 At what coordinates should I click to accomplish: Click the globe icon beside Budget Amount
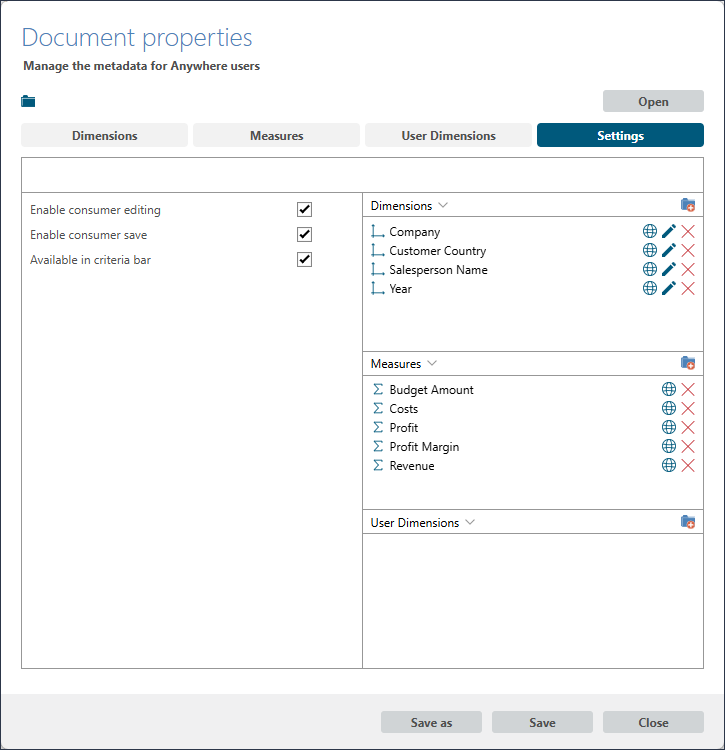[x=669, y=390]
